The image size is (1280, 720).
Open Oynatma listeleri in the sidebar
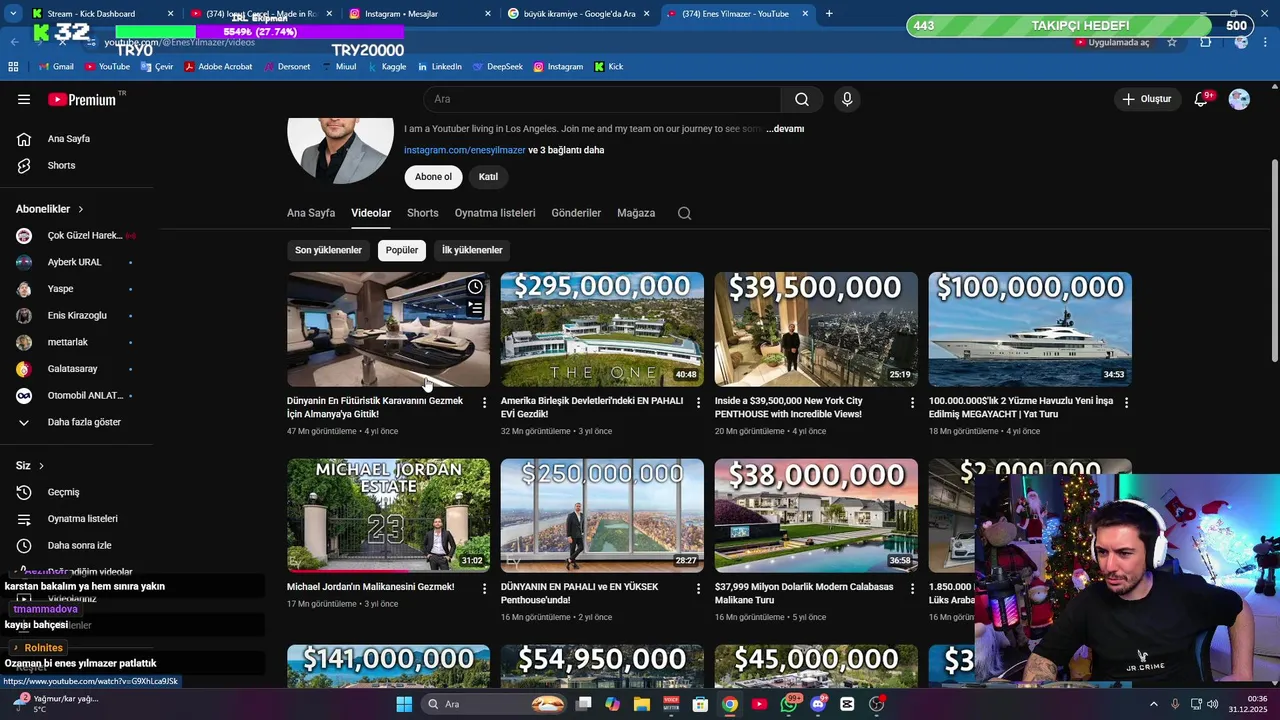80,519
